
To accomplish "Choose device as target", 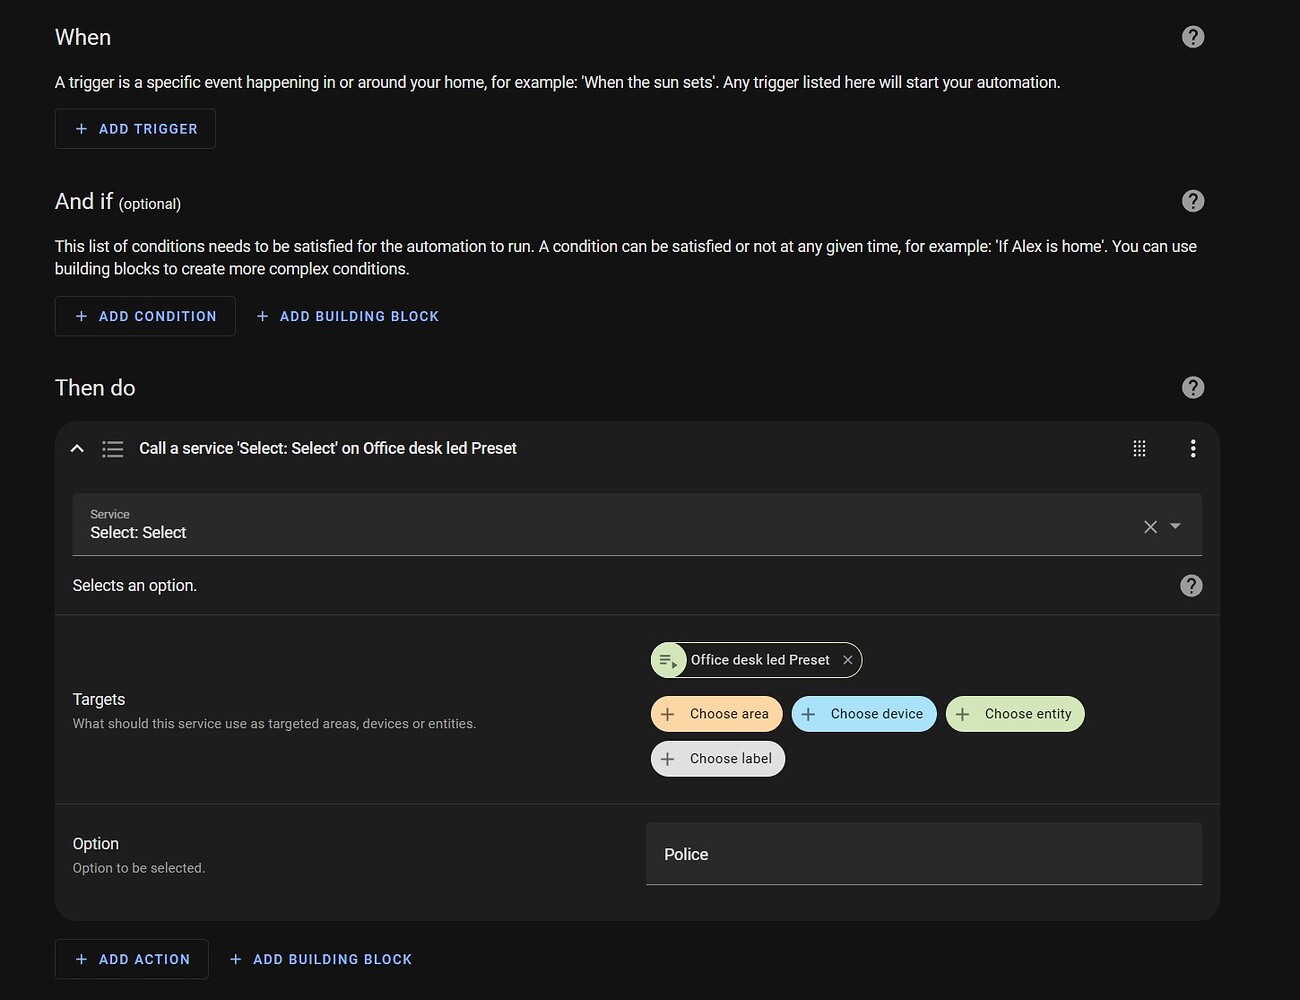I will point(864,714).
